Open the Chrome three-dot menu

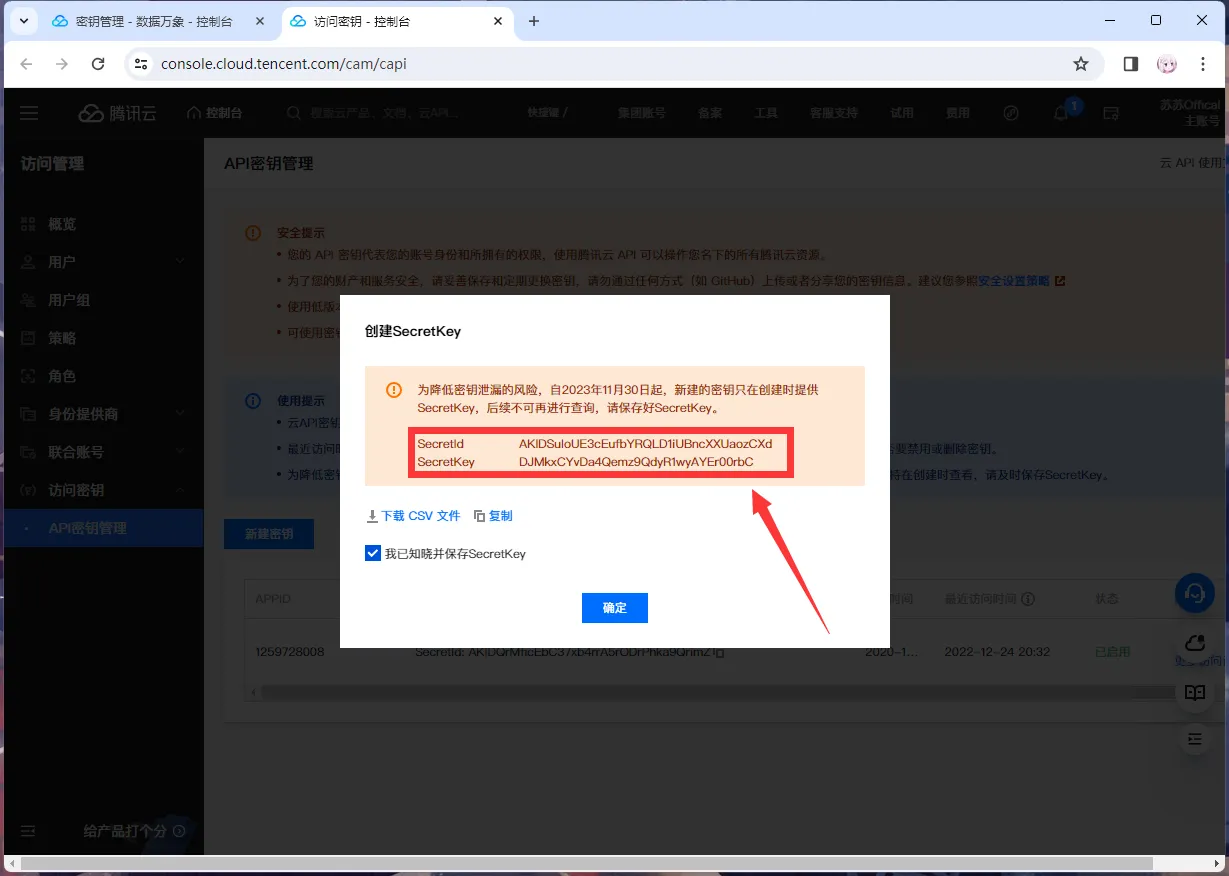[1203, 64]
